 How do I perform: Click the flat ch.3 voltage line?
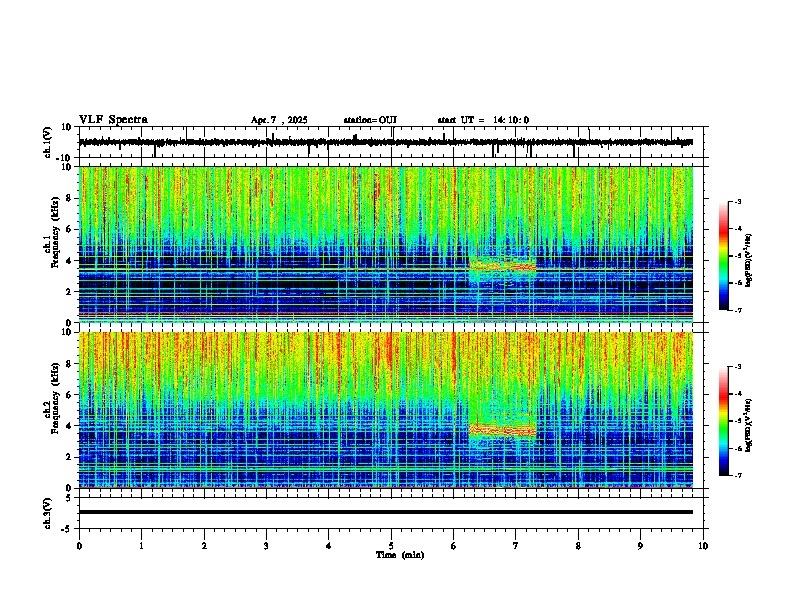coord(386,512)
